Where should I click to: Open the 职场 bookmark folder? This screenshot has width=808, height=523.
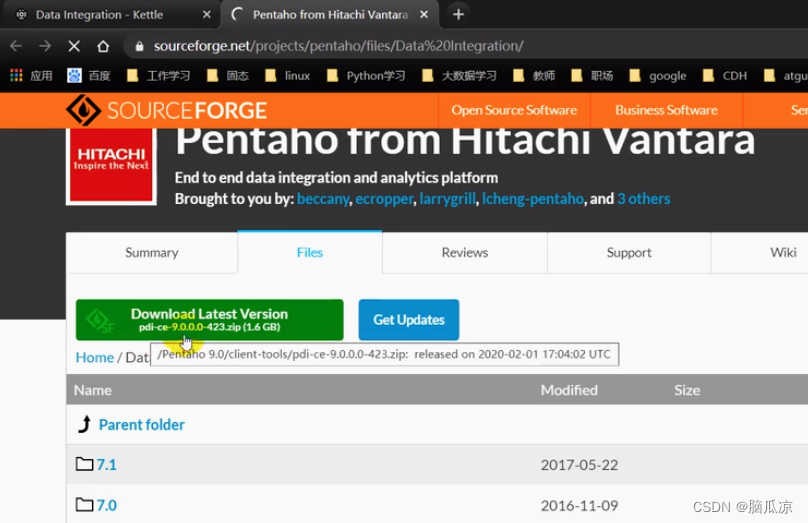tap(592, 76)
